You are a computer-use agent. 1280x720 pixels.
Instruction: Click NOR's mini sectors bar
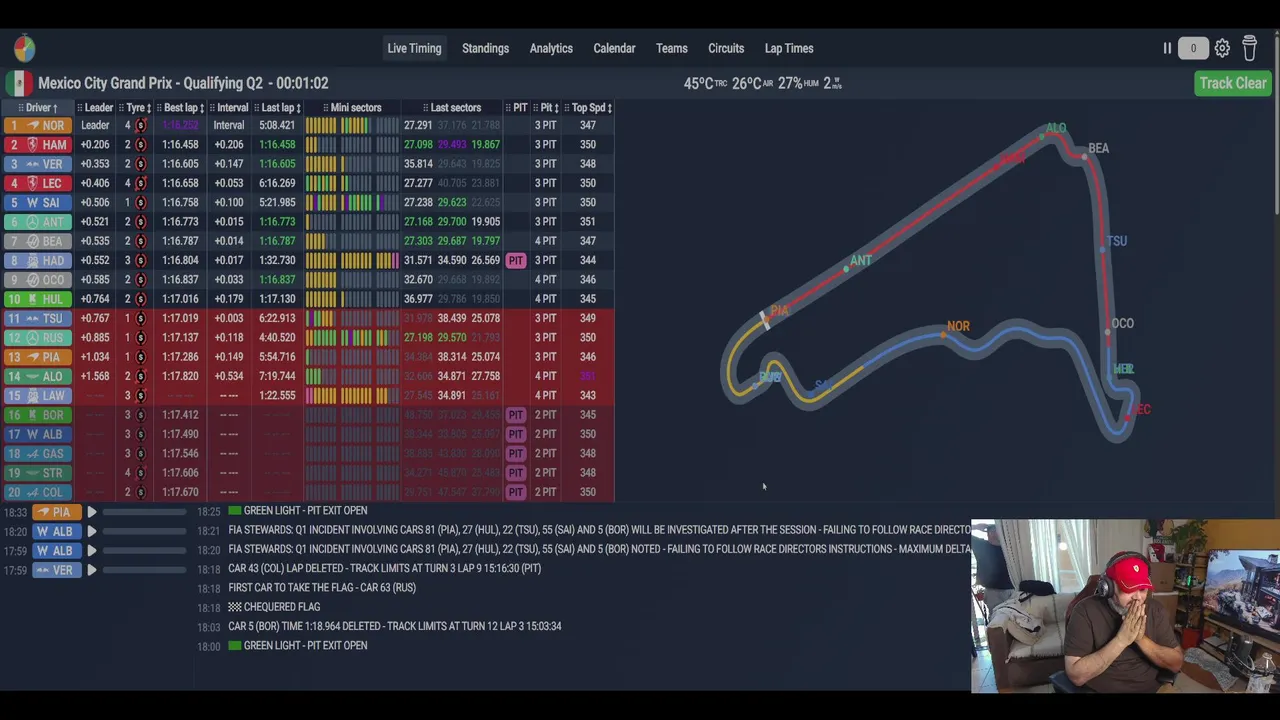(352, 125)
